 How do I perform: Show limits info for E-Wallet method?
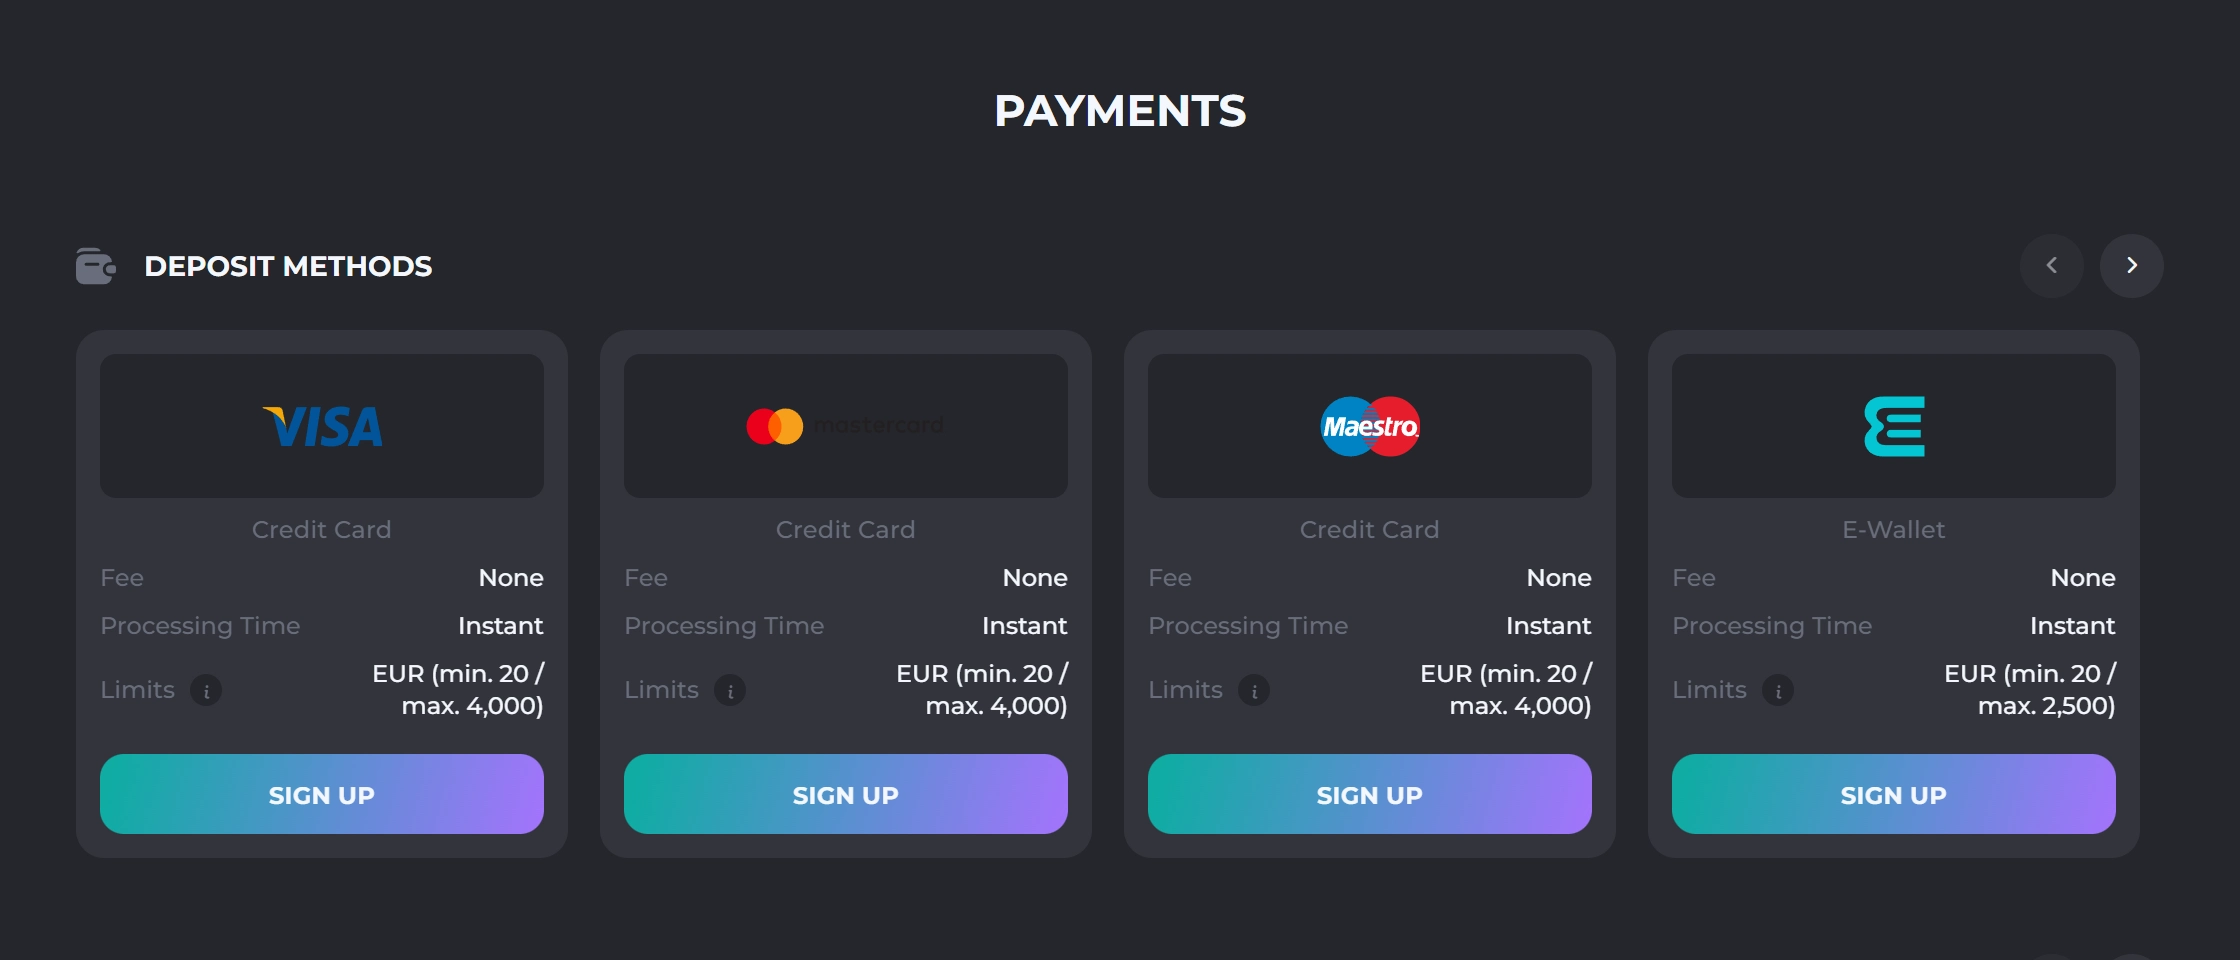1778,690
